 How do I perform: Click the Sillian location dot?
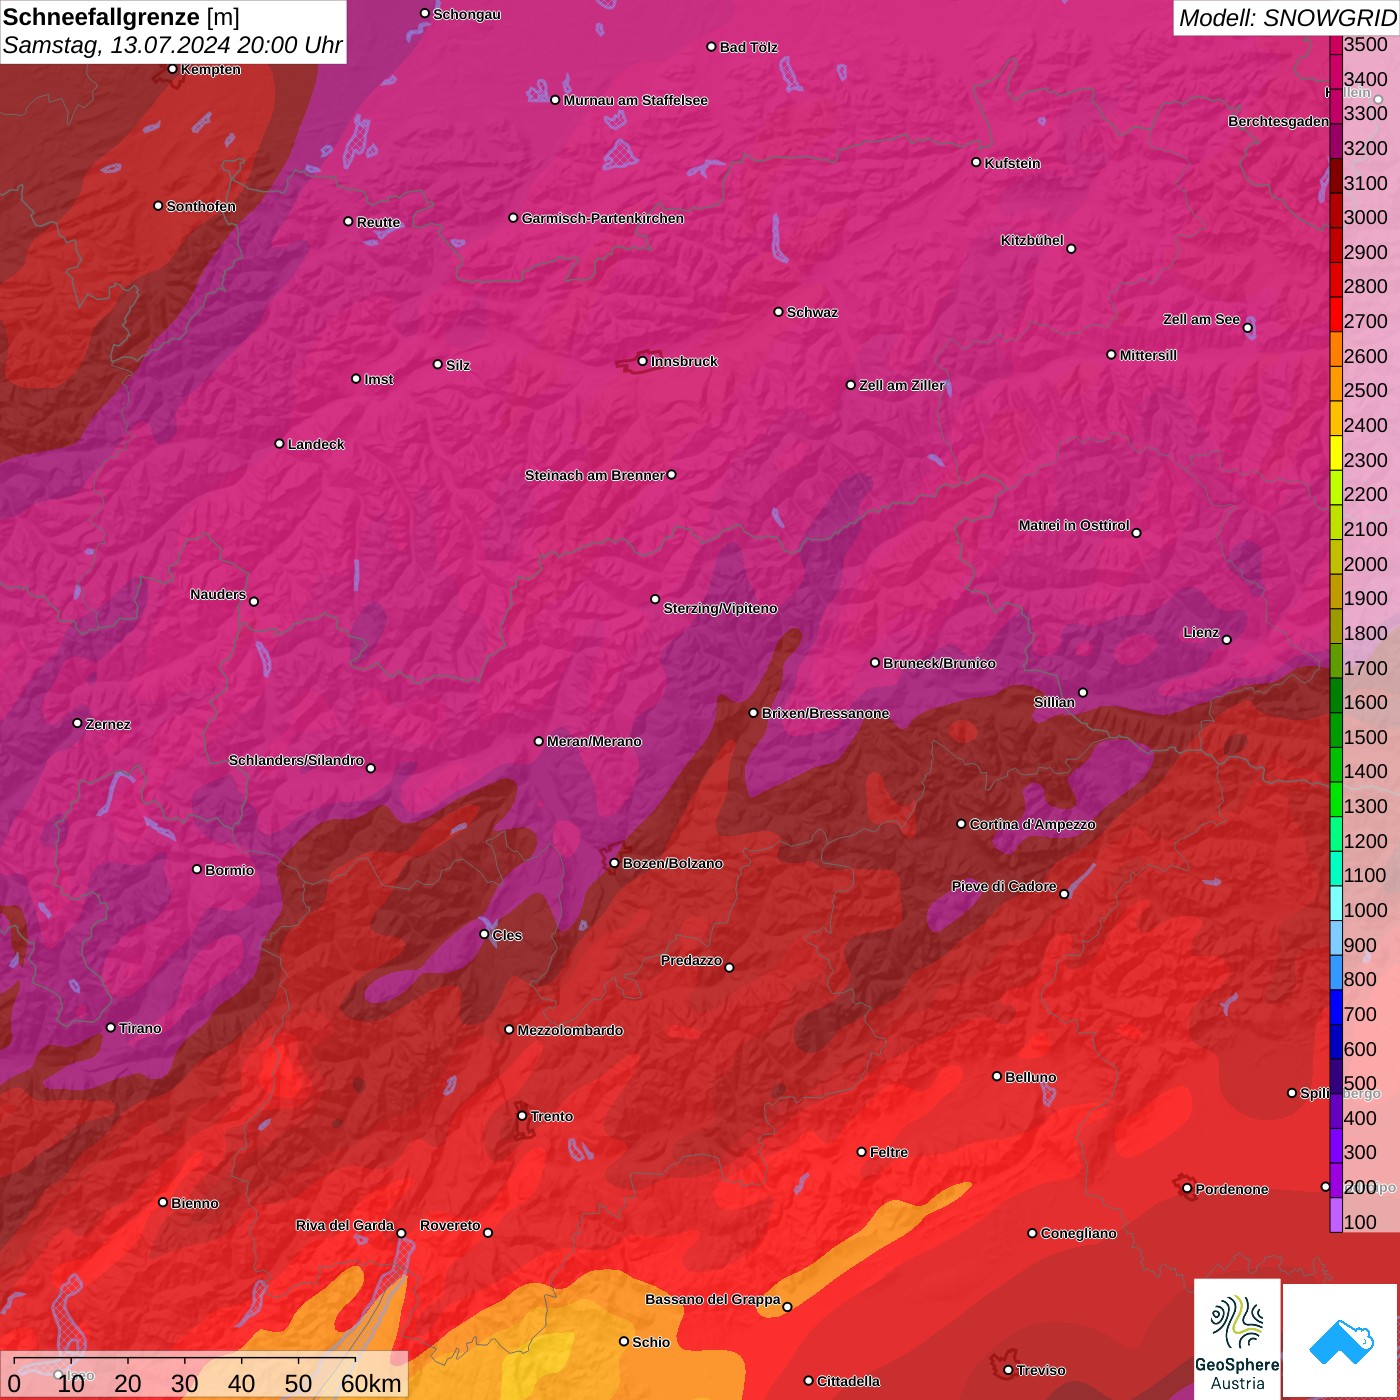[1083, 692]
